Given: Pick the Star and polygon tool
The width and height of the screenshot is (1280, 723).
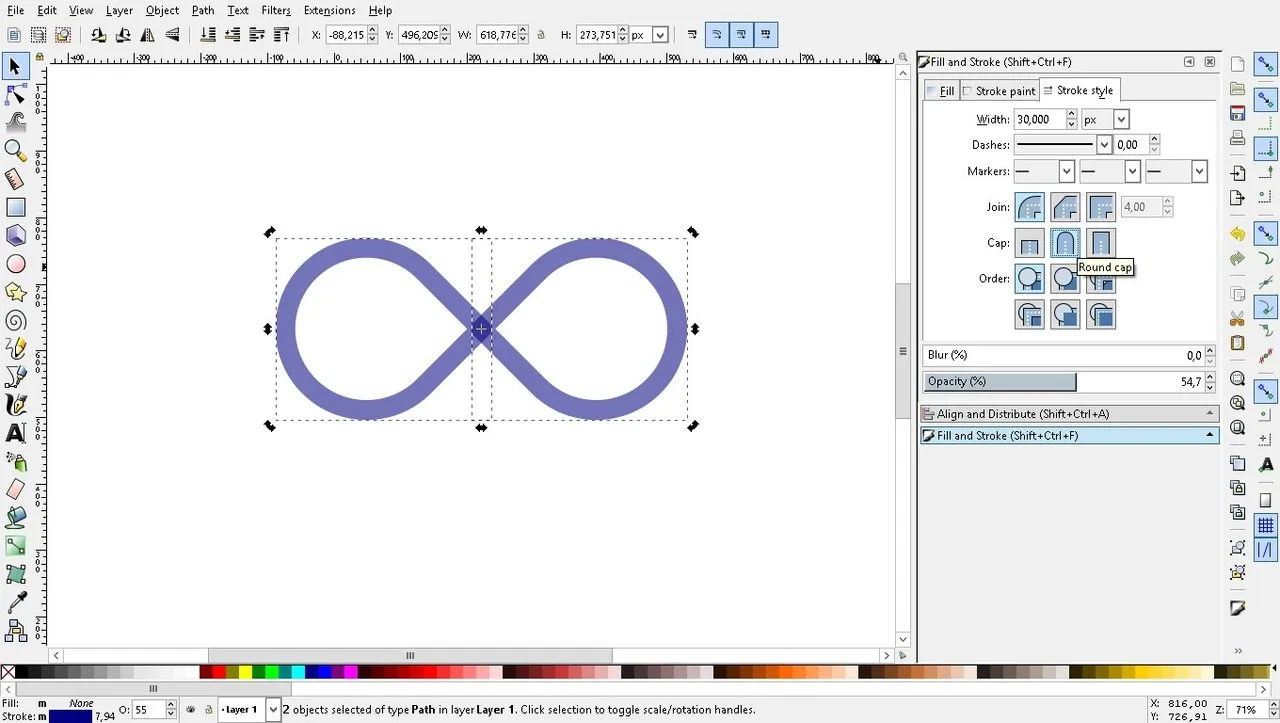Looking at the screenshot, I should (x=15, y=292).
